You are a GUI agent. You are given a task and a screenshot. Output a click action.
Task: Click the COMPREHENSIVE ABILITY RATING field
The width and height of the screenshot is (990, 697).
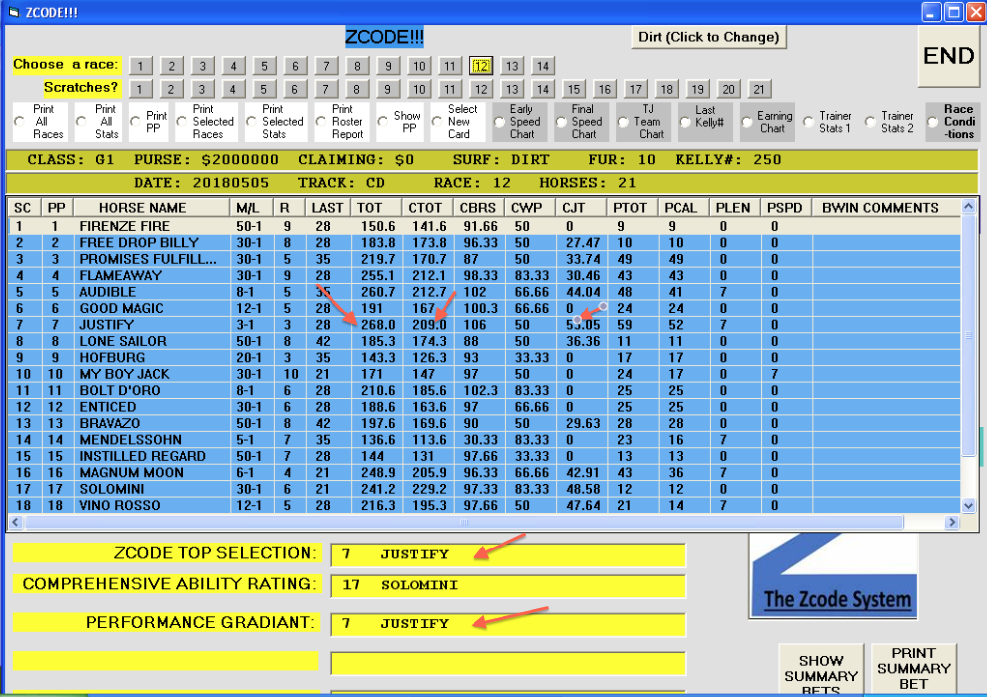(508, 585)
